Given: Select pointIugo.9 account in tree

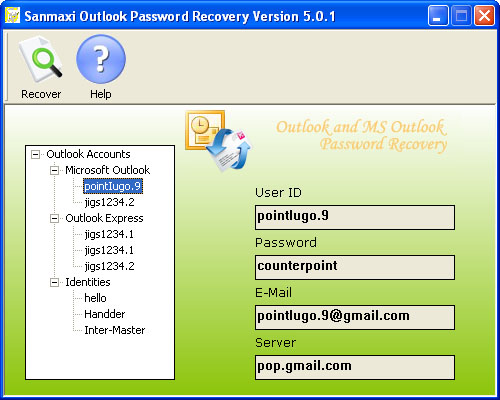Looking at the screenshot, I should 113,186.
